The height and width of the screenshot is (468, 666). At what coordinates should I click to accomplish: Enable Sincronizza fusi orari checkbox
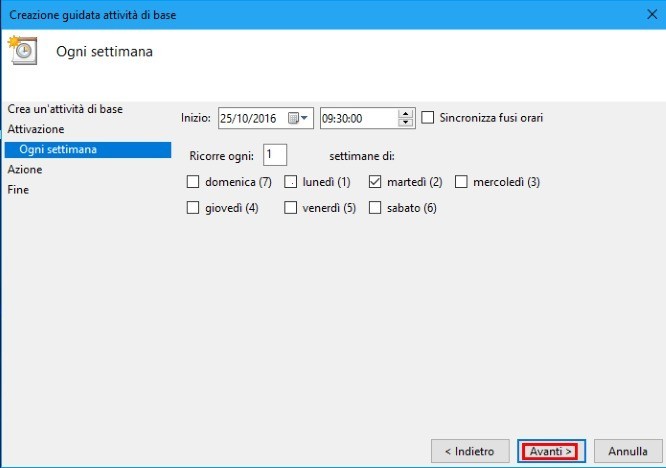(429, 118)
